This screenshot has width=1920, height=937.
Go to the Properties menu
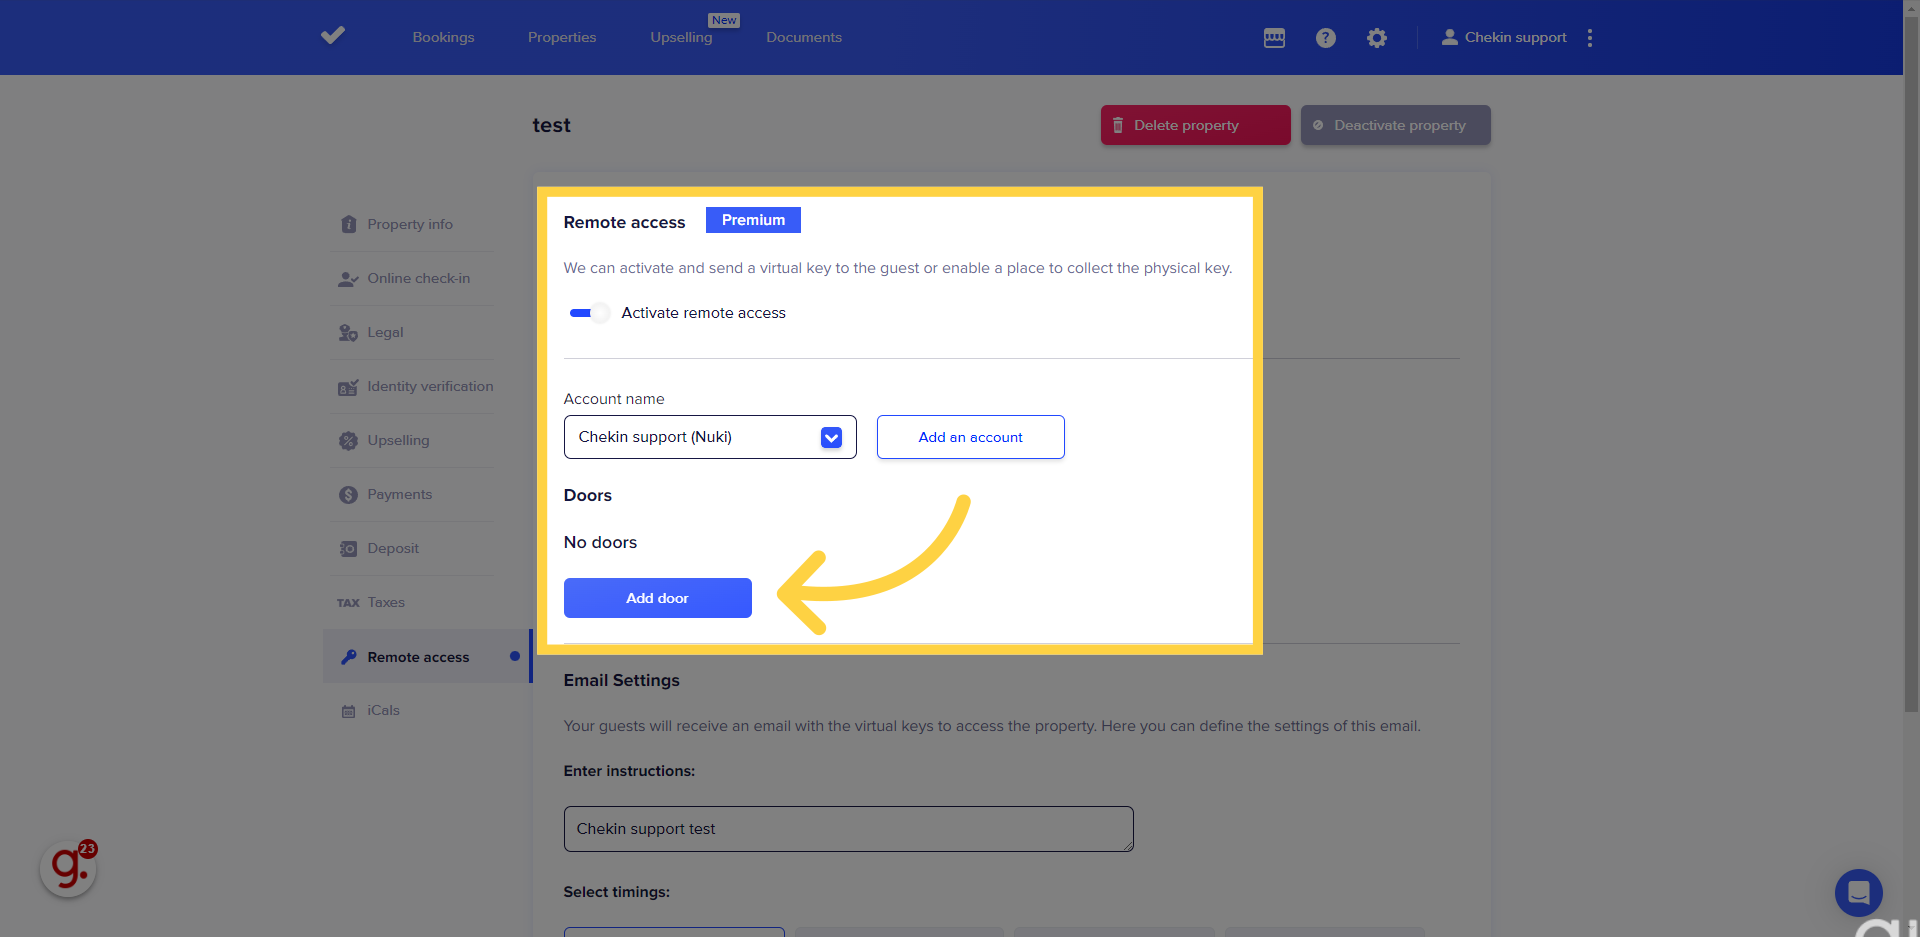(x=561, y=38)
